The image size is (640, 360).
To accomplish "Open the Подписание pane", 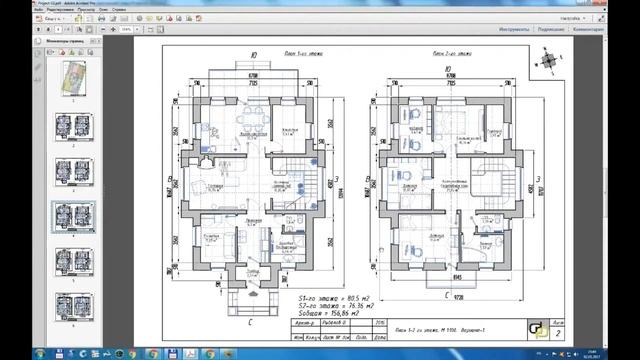I will pyautogui.click(x=551, y=29).
